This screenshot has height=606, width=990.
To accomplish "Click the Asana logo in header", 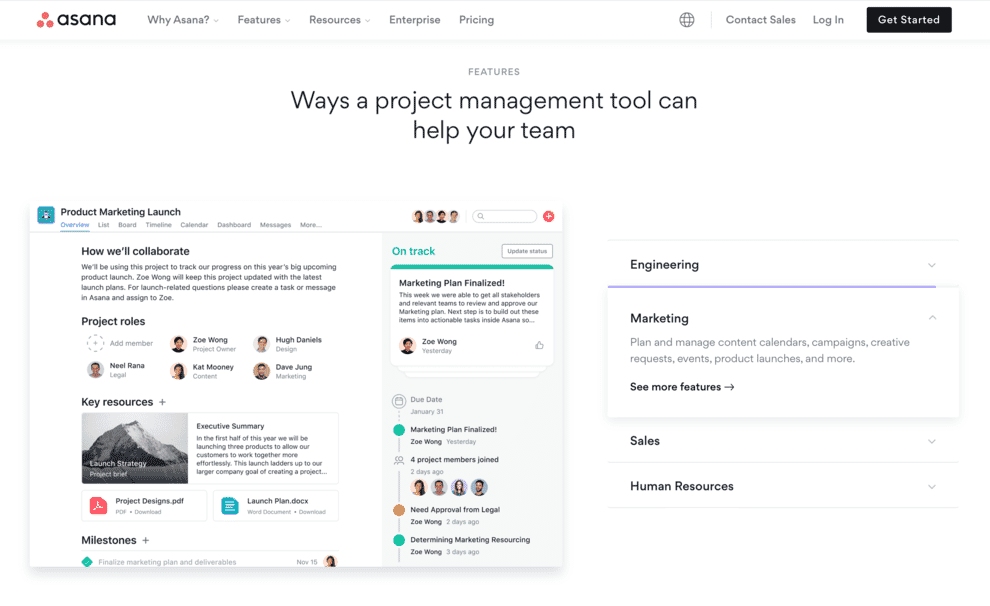I will 76,20.
